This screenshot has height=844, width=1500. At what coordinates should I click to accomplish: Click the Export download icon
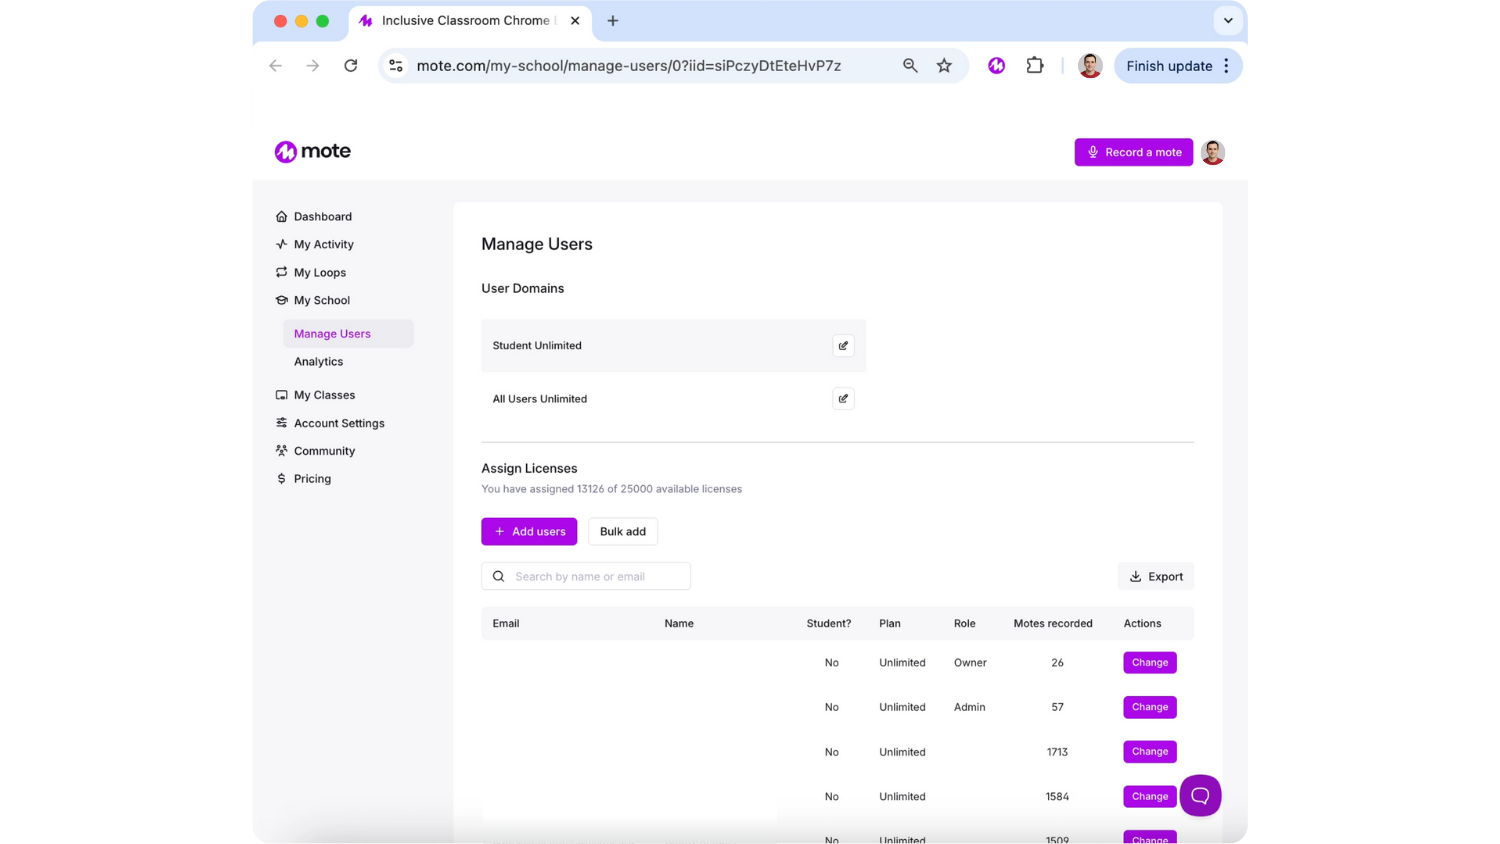[x=1135, y=576]
